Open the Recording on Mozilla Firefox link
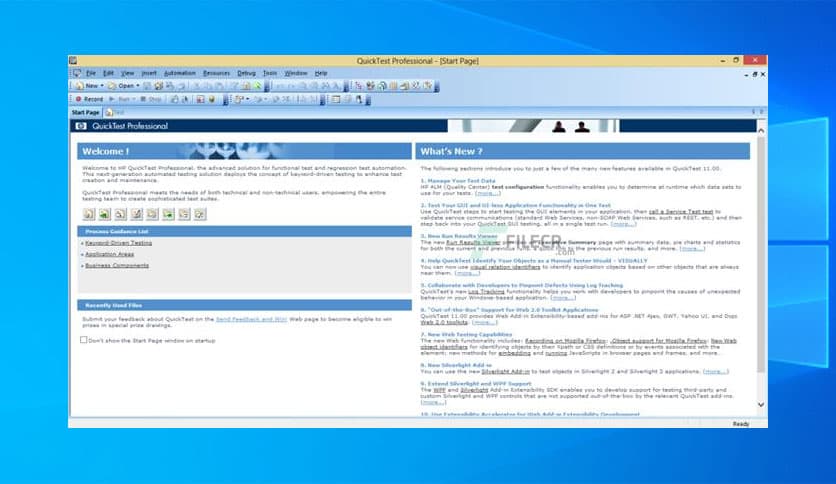Viewport: 836px width, 484px height. pos(565,340)
